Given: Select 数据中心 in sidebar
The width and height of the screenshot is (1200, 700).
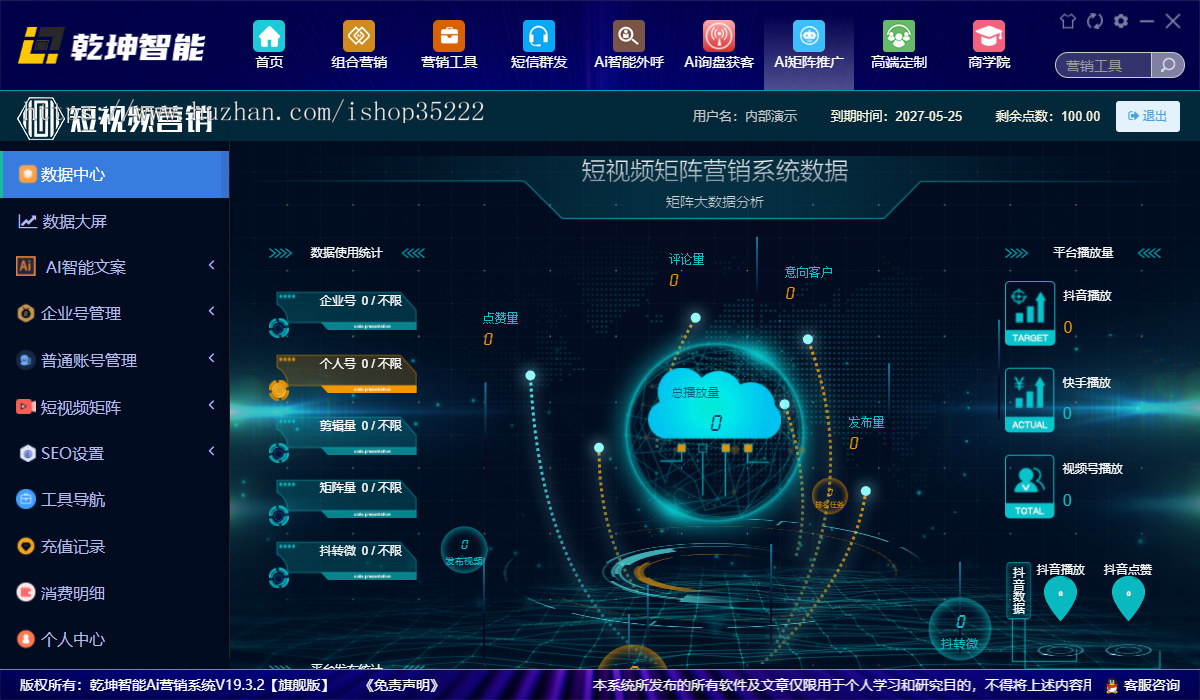Looking at the screenshot, I should (x=114, y=174).
